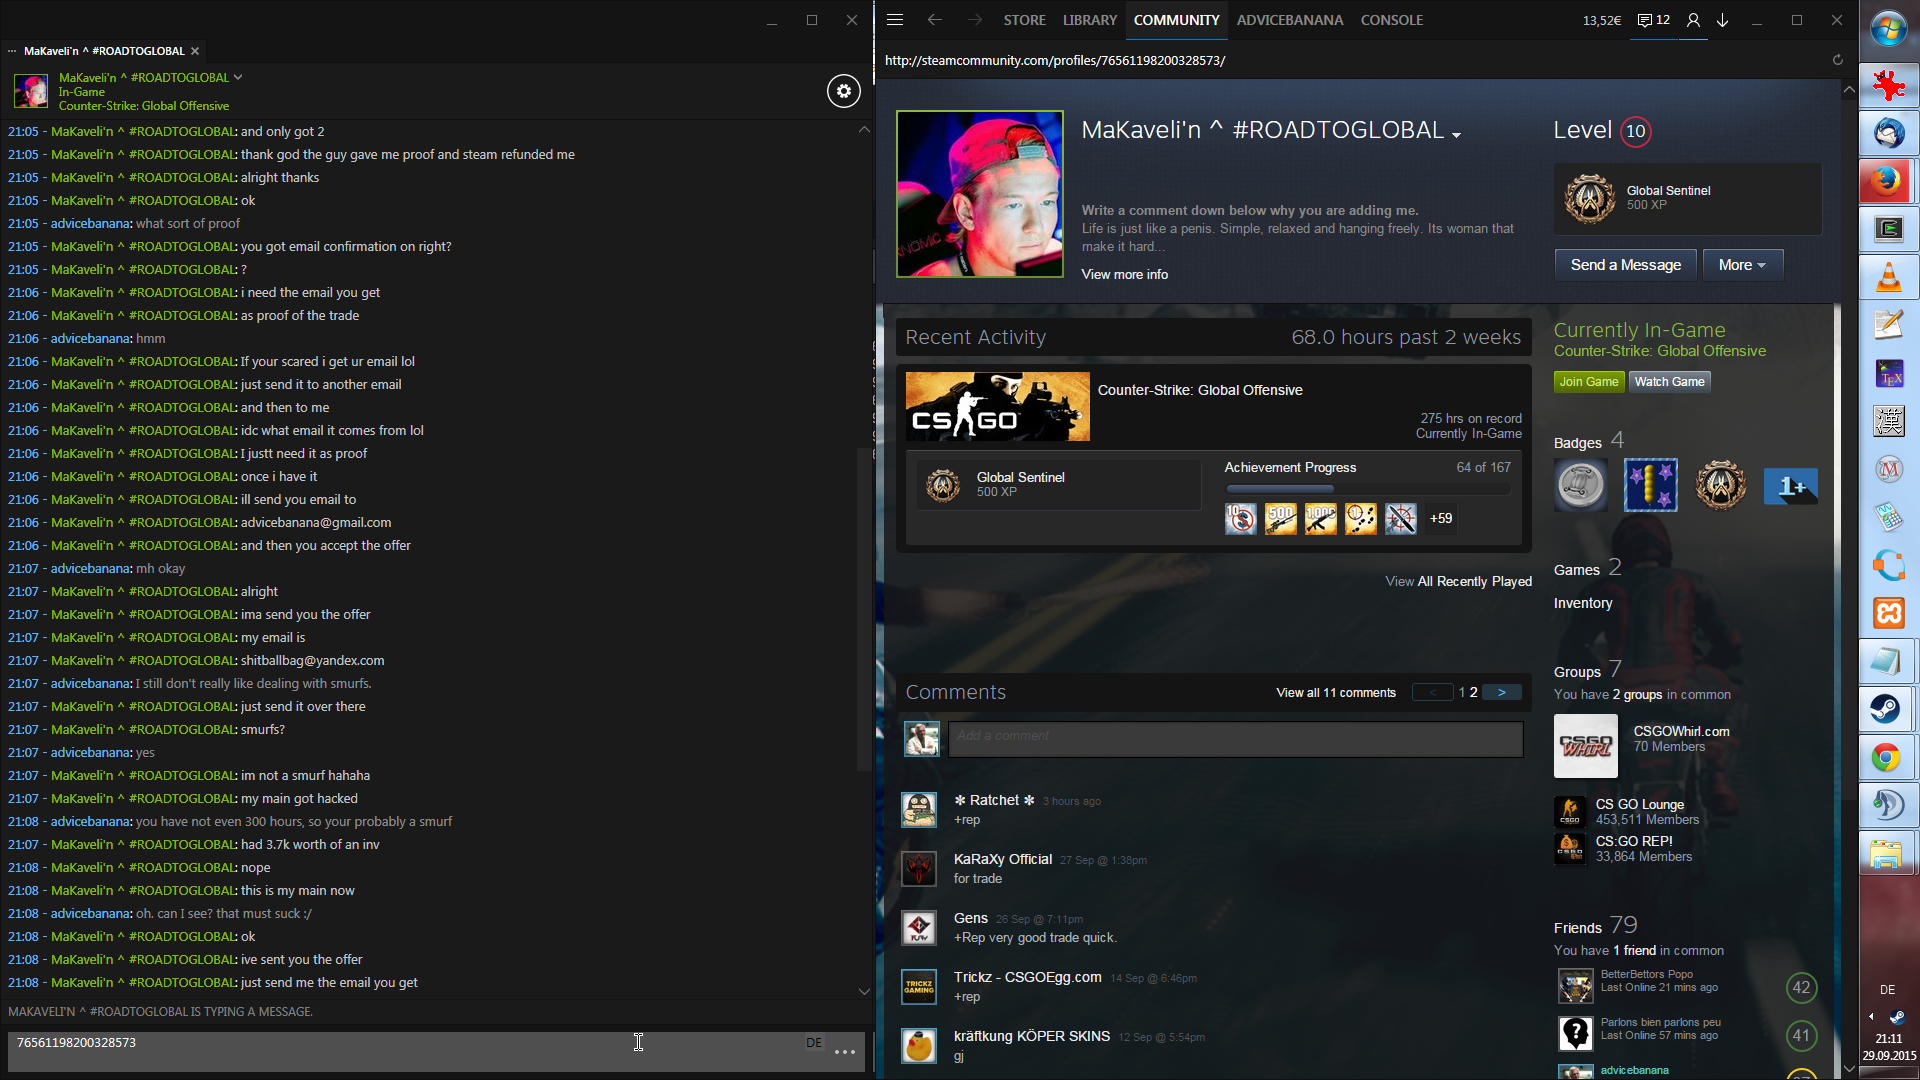This screenshot has width=1920, height=1080.
Task: Reload the community profile page
Action: 1837,60
